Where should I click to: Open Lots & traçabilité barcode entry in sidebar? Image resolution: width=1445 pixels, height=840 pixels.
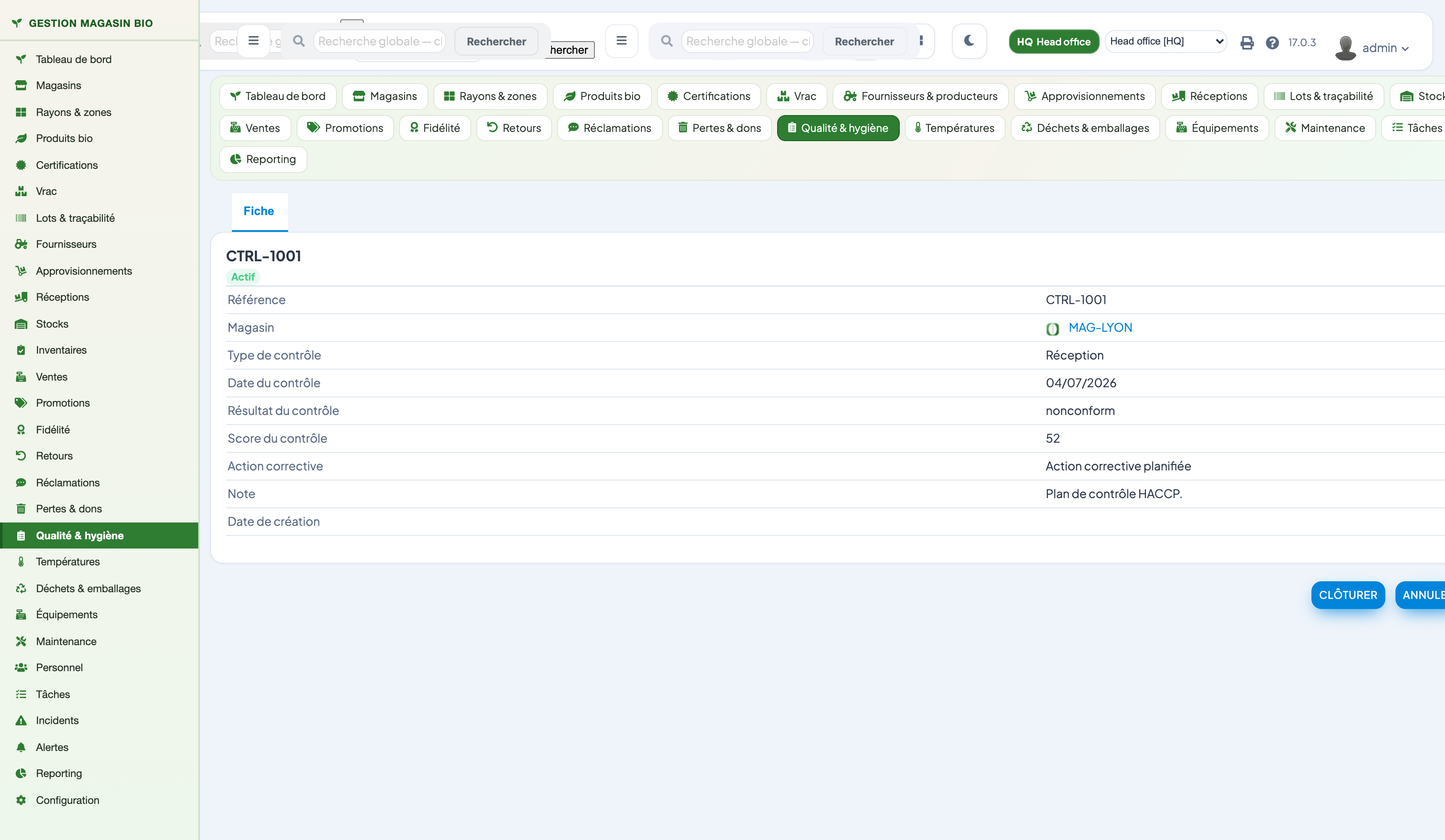(x=99, y=218)
